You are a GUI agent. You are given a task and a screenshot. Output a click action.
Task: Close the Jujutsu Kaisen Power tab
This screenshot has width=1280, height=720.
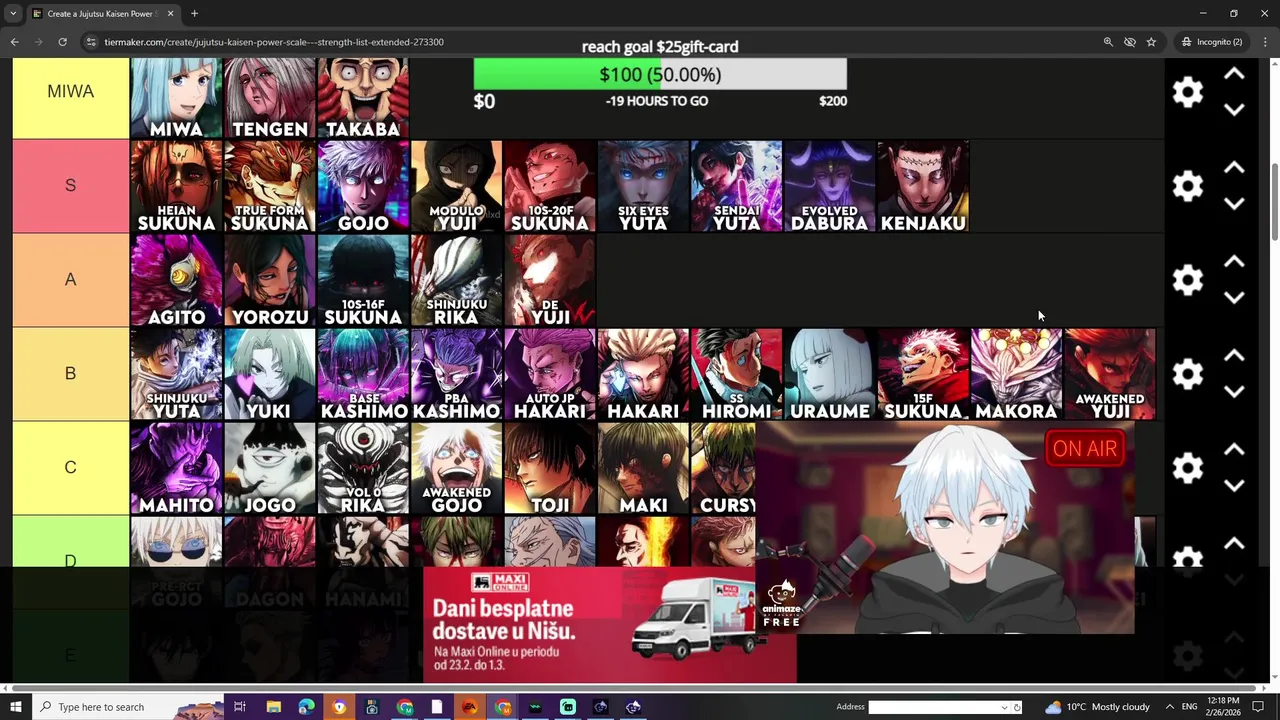pos(170,14)
